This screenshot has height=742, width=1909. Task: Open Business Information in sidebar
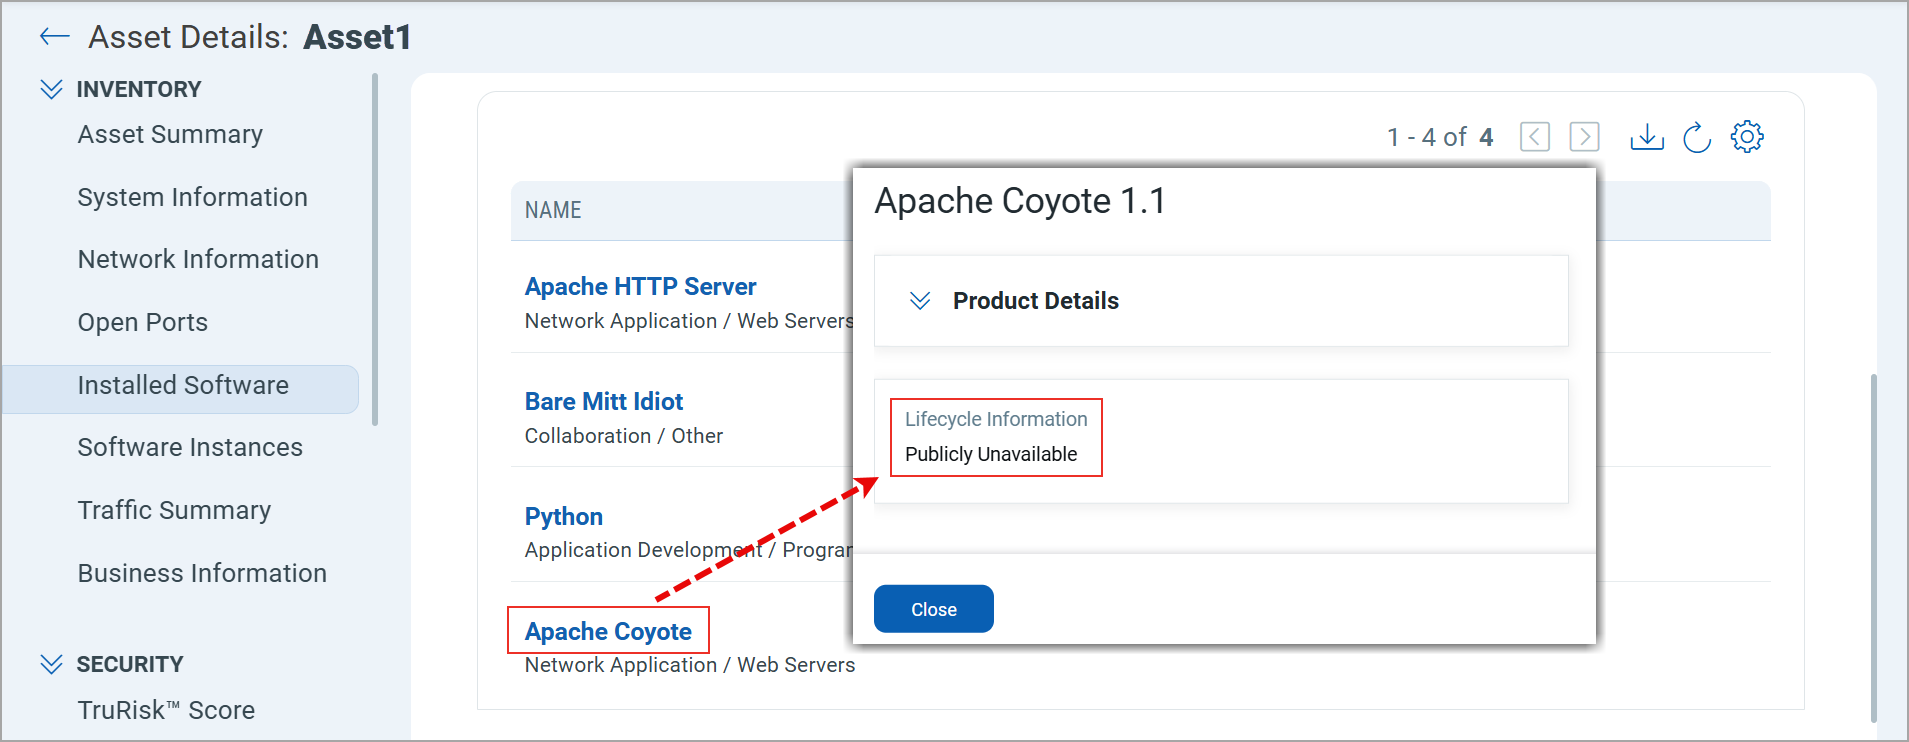click(202, 573)
